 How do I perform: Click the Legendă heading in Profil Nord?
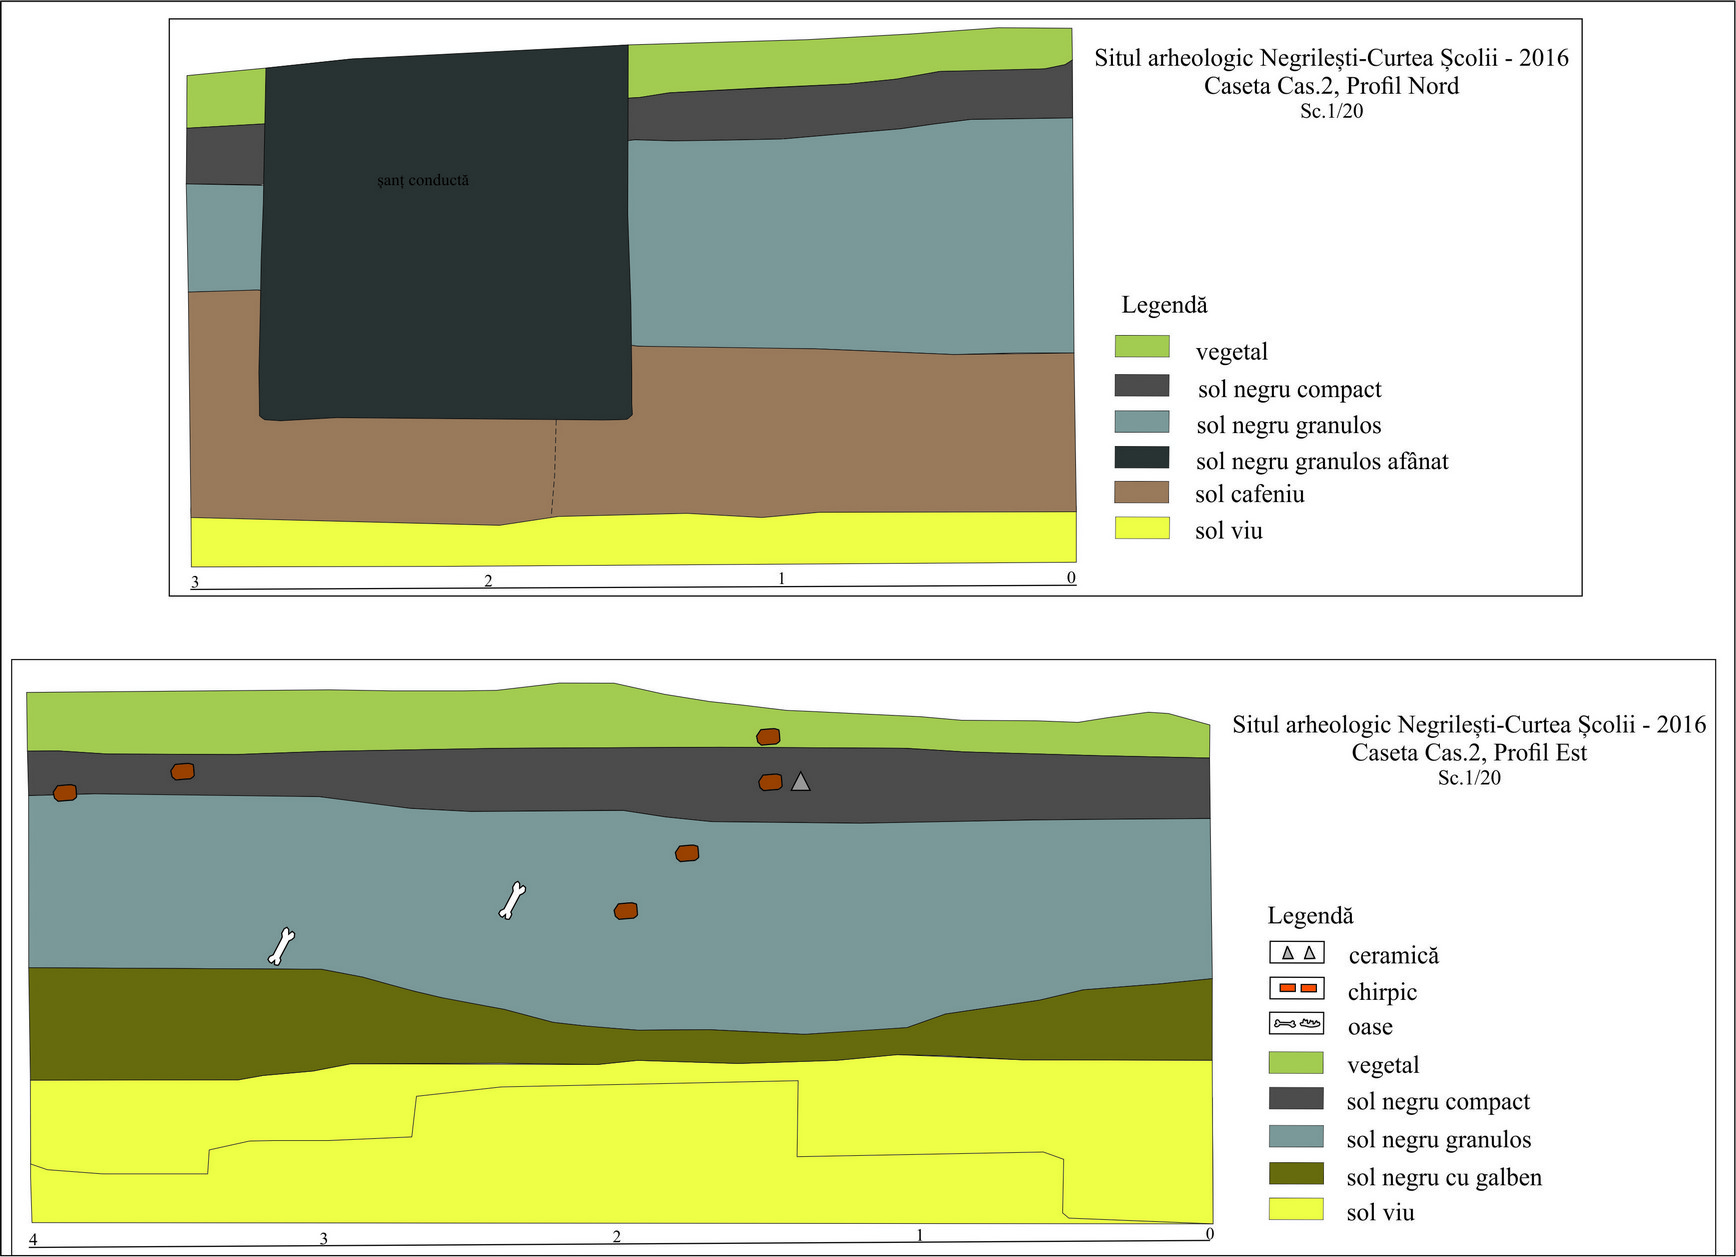coord(1164,305)
